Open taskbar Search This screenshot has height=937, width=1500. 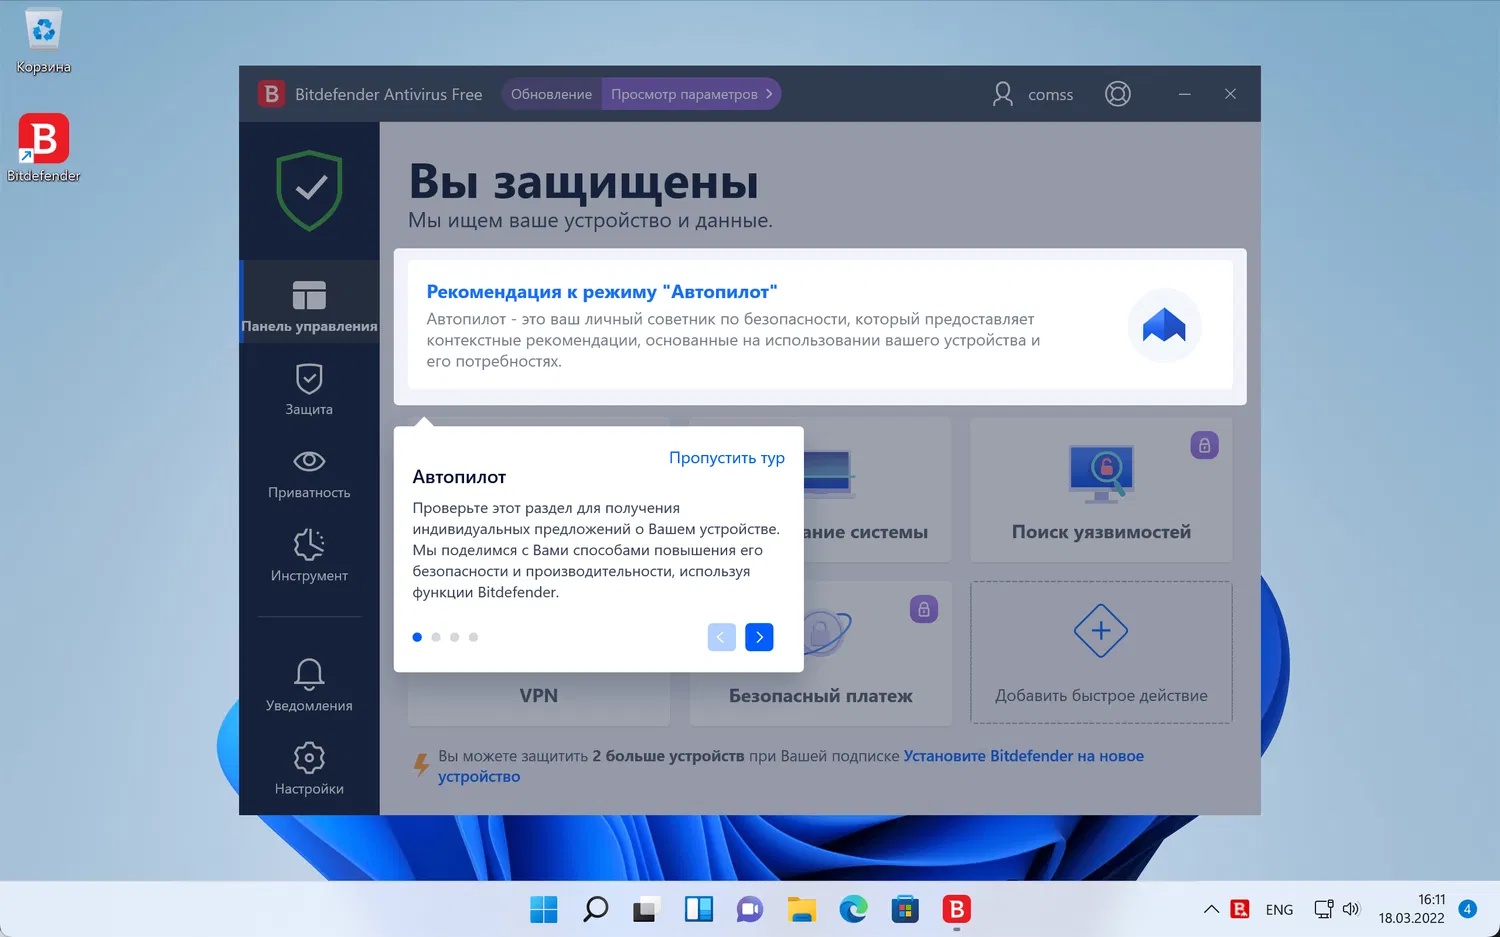click(596, 909)
